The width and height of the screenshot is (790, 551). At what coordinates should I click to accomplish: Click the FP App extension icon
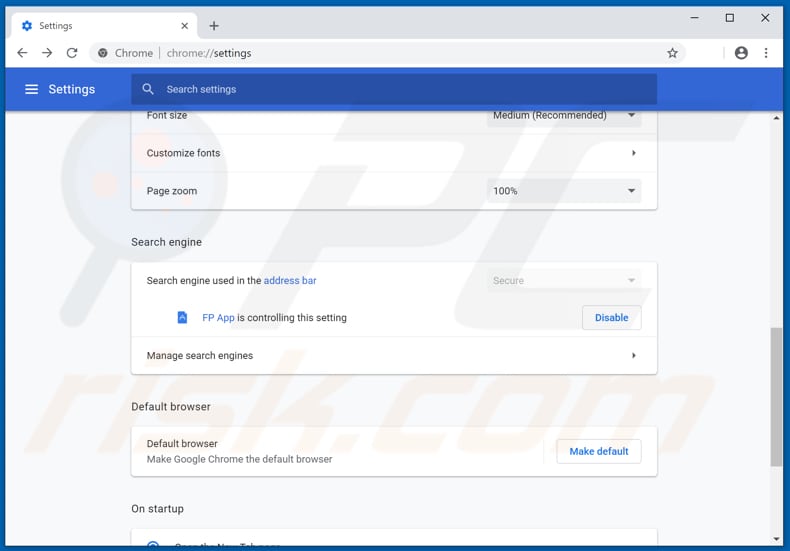tap(182, 318)
